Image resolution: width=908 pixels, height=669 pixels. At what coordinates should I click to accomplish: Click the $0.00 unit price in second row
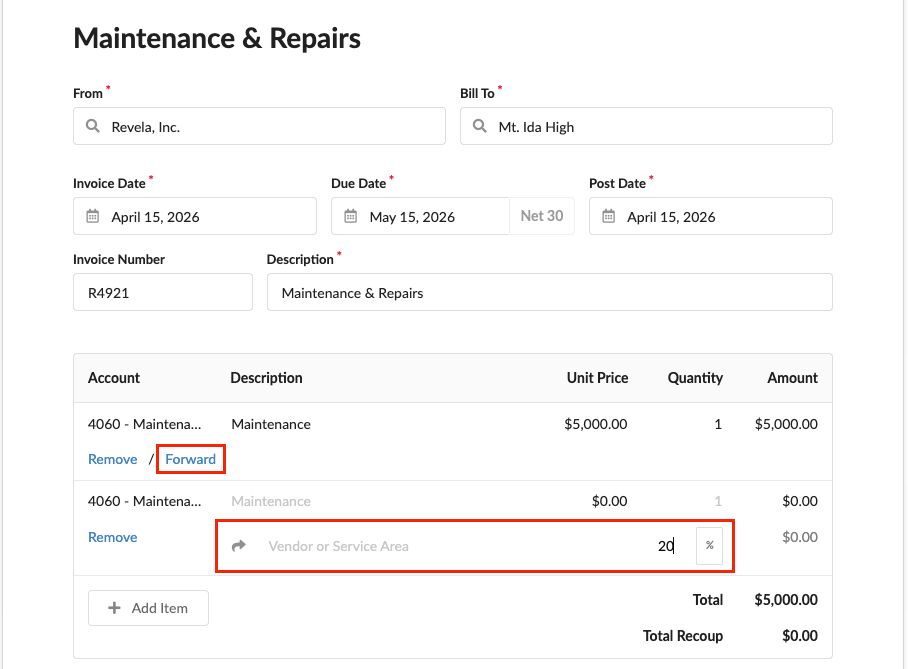[609, 501]
